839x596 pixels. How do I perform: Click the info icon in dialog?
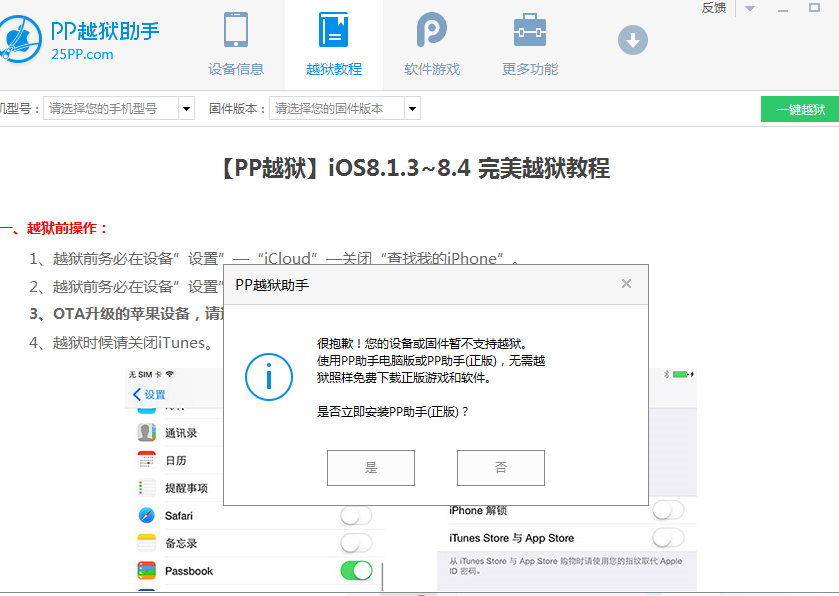[x=269, y=377]
